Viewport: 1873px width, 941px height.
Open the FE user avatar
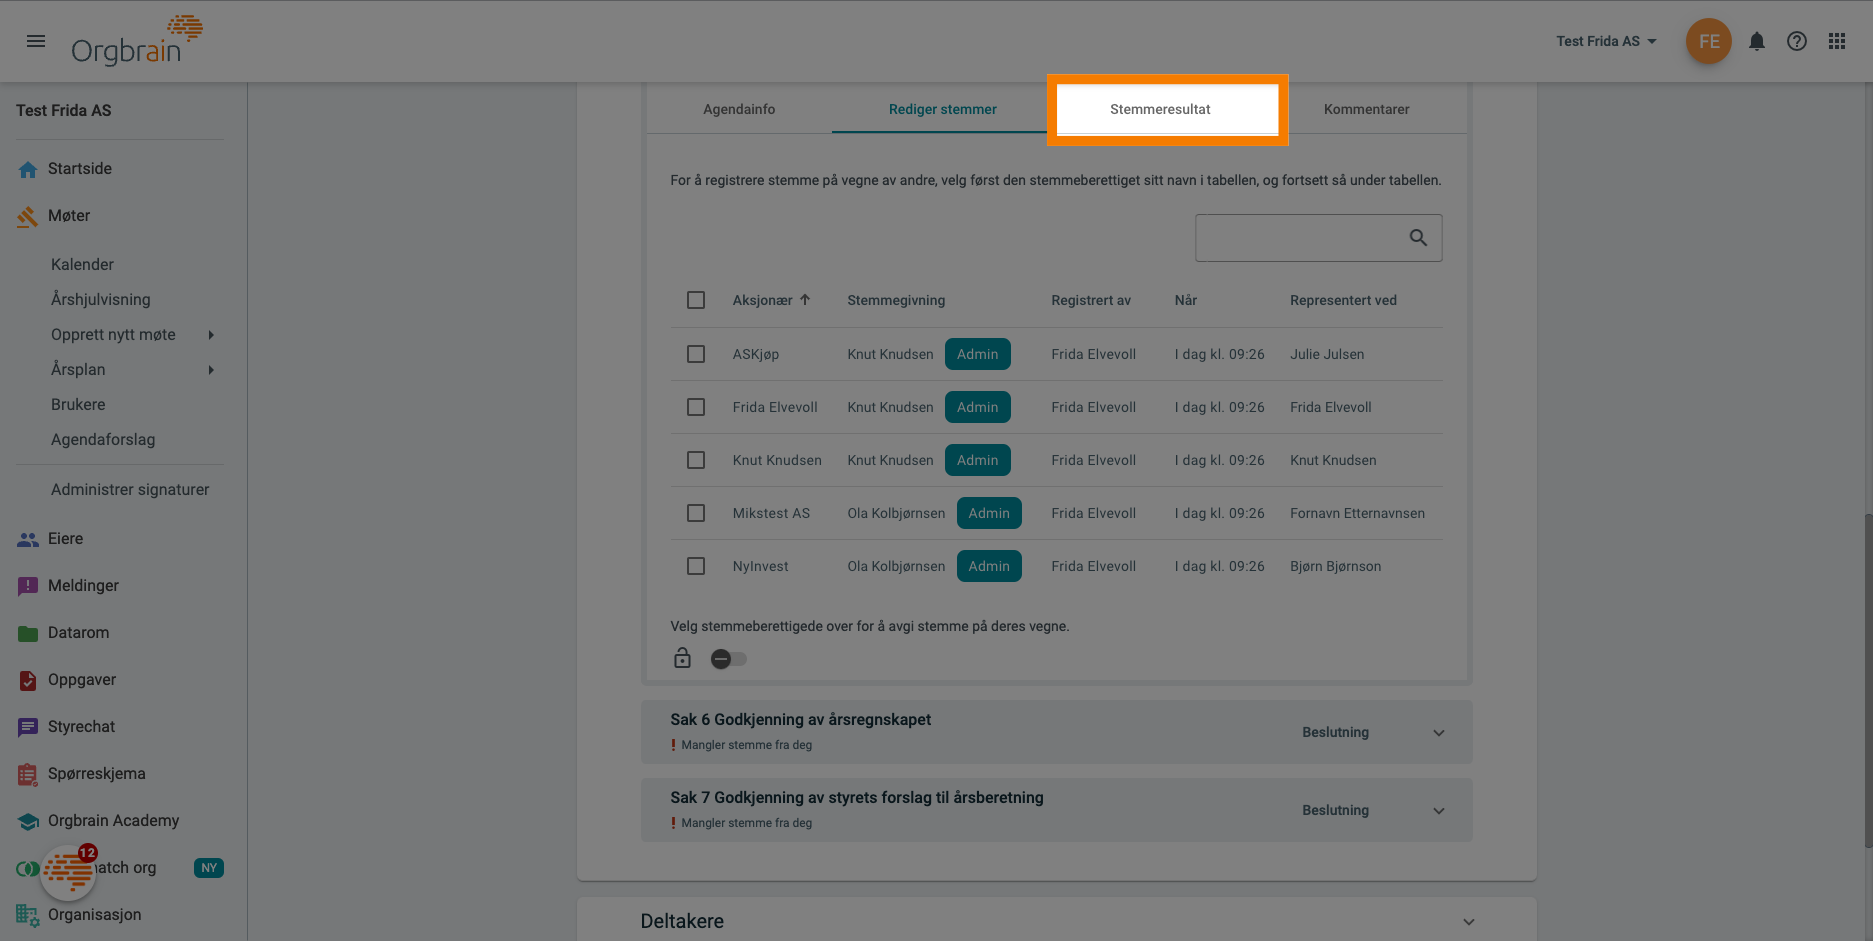[x=1708, y=41]
